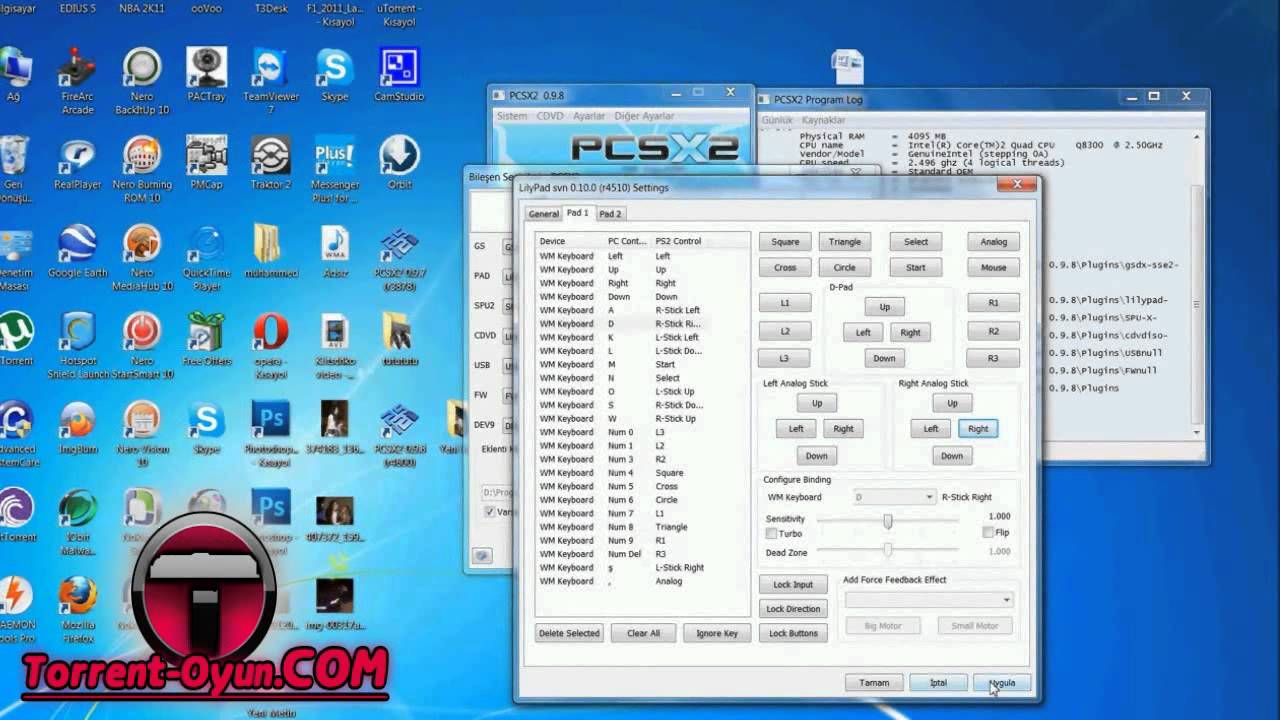
Task: Click the Analog binding button
Action: [994, 242]
